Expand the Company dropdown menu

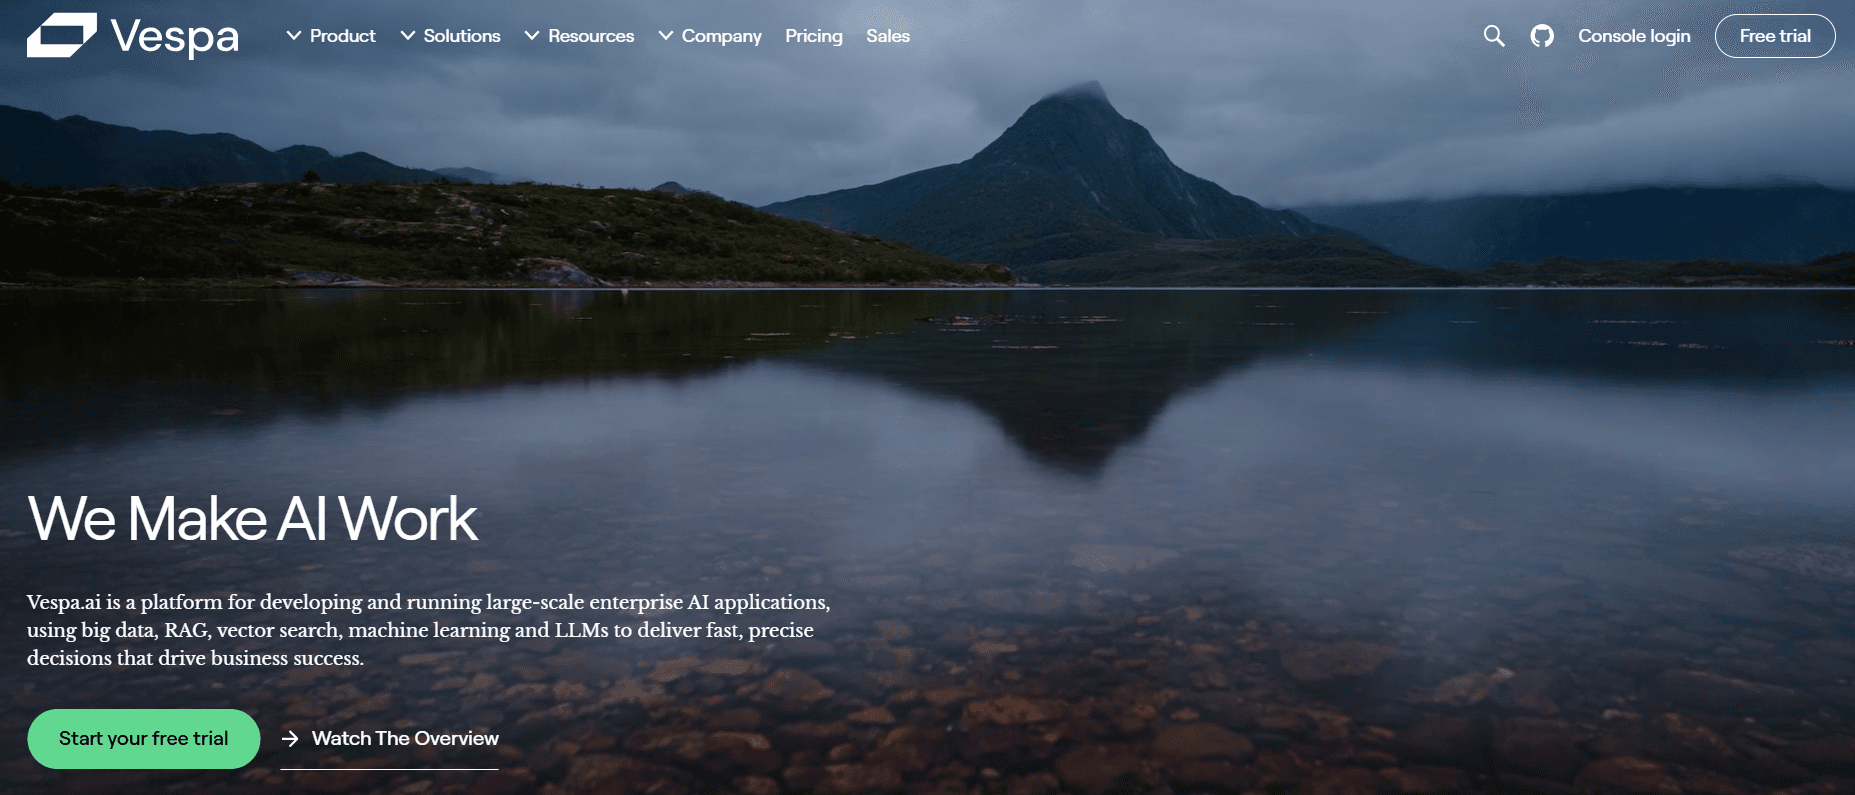(x=710, y=36)
